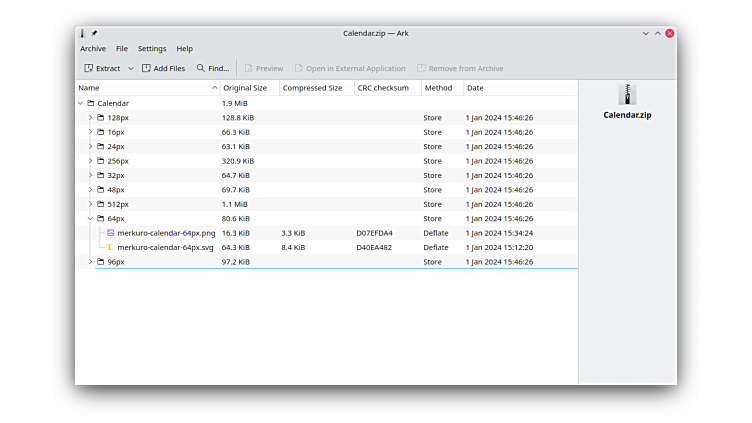
Task: Open the Extract dropdown arrow
Action: tap(130, 68)
